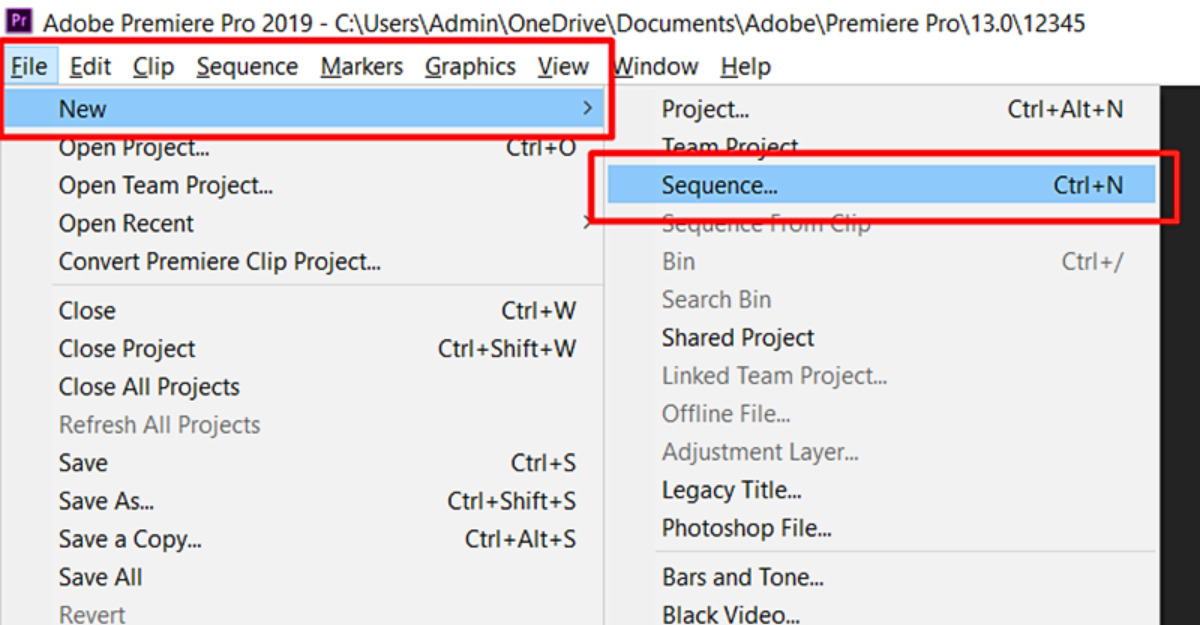This screenshot has height=625, width=1200.
Task: Select Convert Premiere Clip Project...
Action: click(x=219, y=262)
